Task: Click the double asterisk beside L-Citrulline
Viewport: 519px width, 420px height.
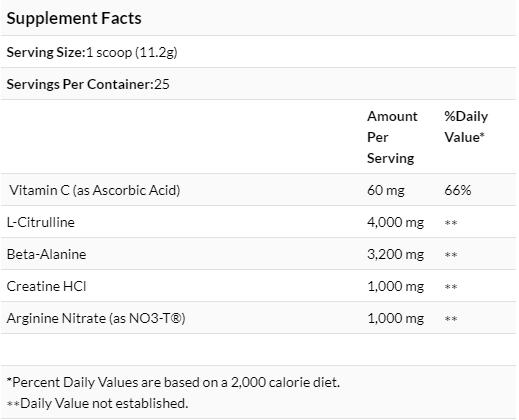Action: click(x=451, y=223)
